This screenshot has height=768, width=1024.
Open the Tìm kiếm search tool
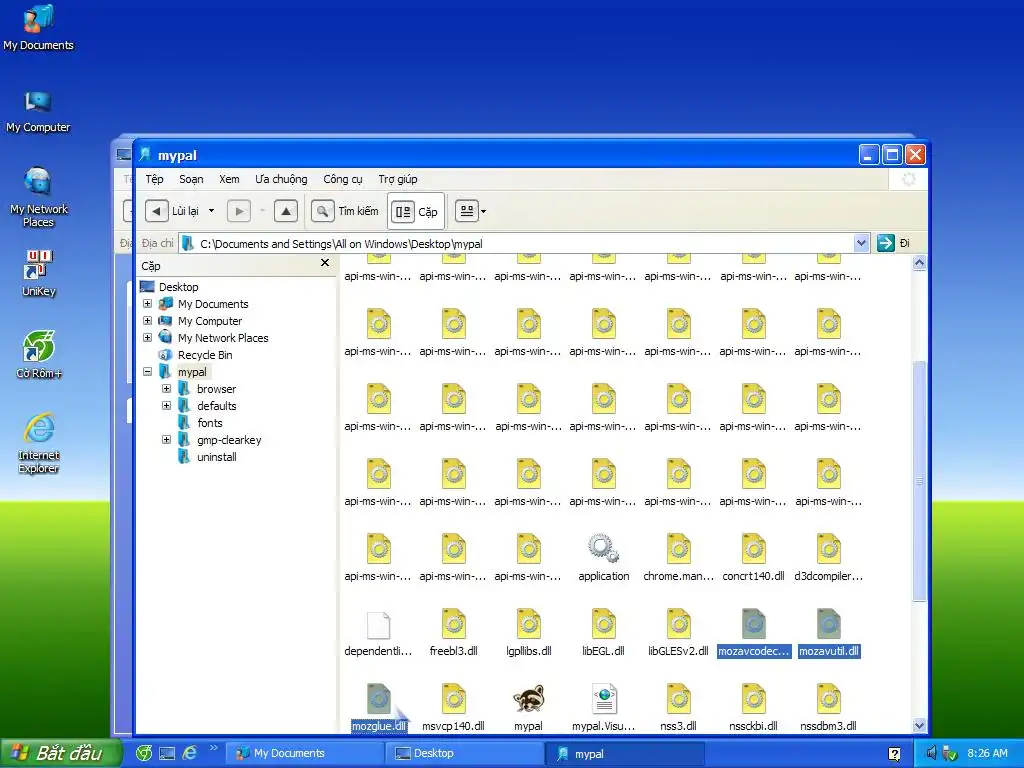345,211
